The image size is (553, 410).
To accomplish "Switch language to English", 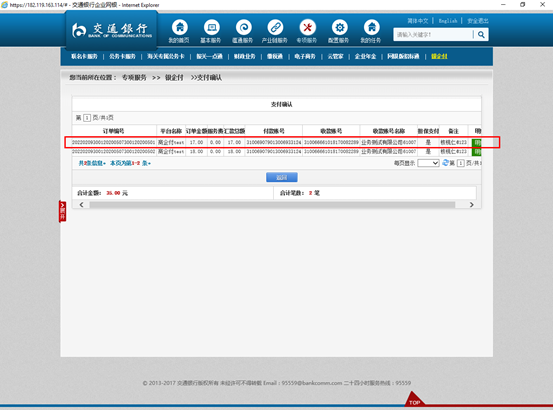I will tap(448, 21).
